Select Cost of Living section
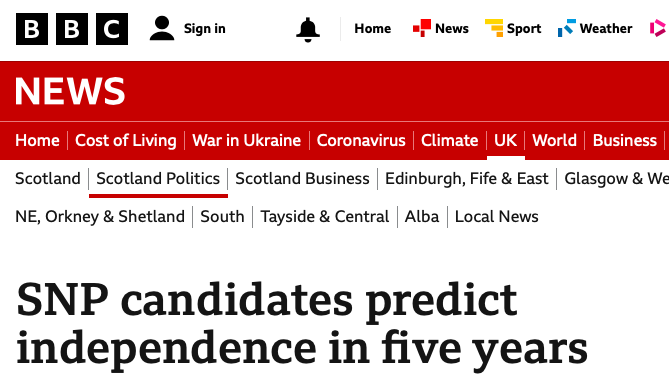This screenshot has width=669, height=387. coord(126,140)
